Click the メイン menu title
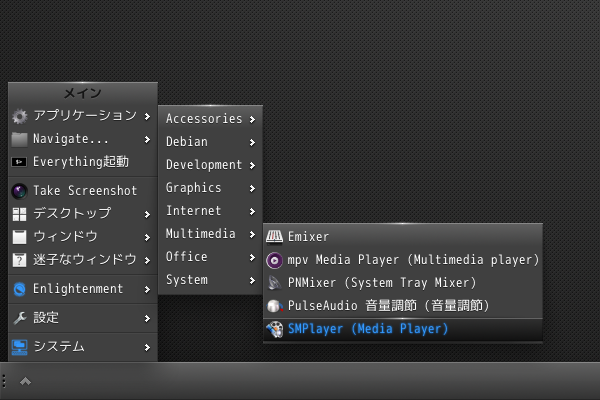600x400 pixels. point(83,93)
